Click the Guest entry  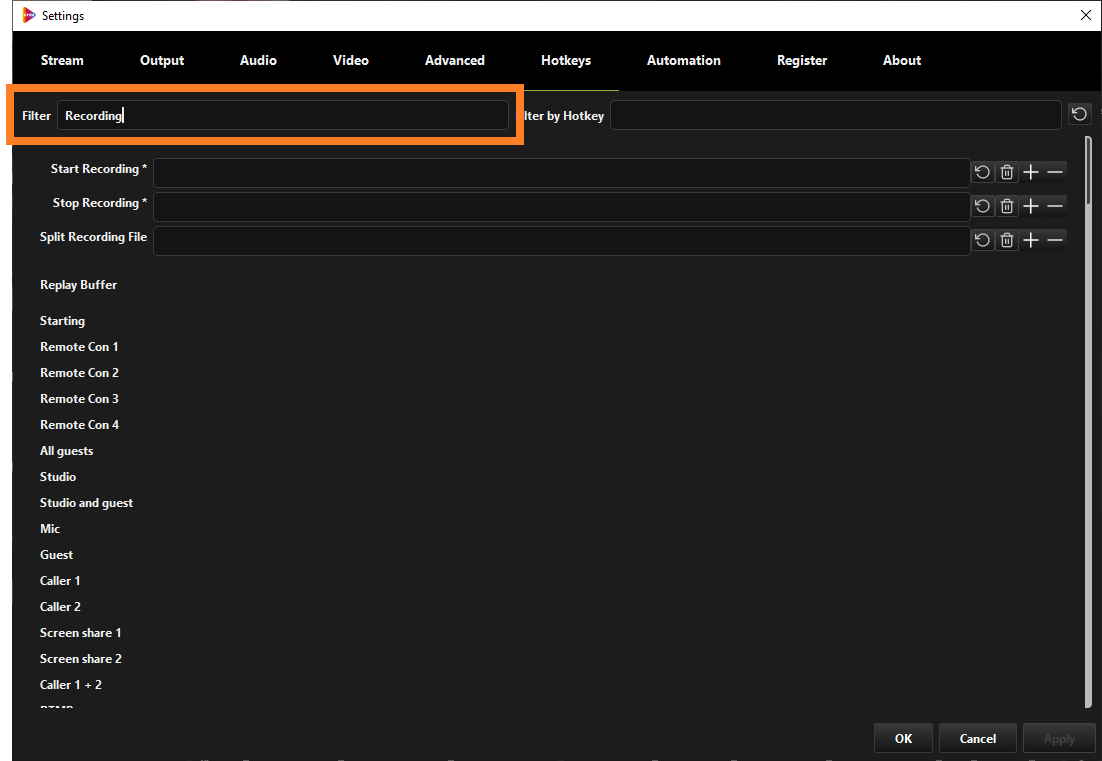[56, 554]
